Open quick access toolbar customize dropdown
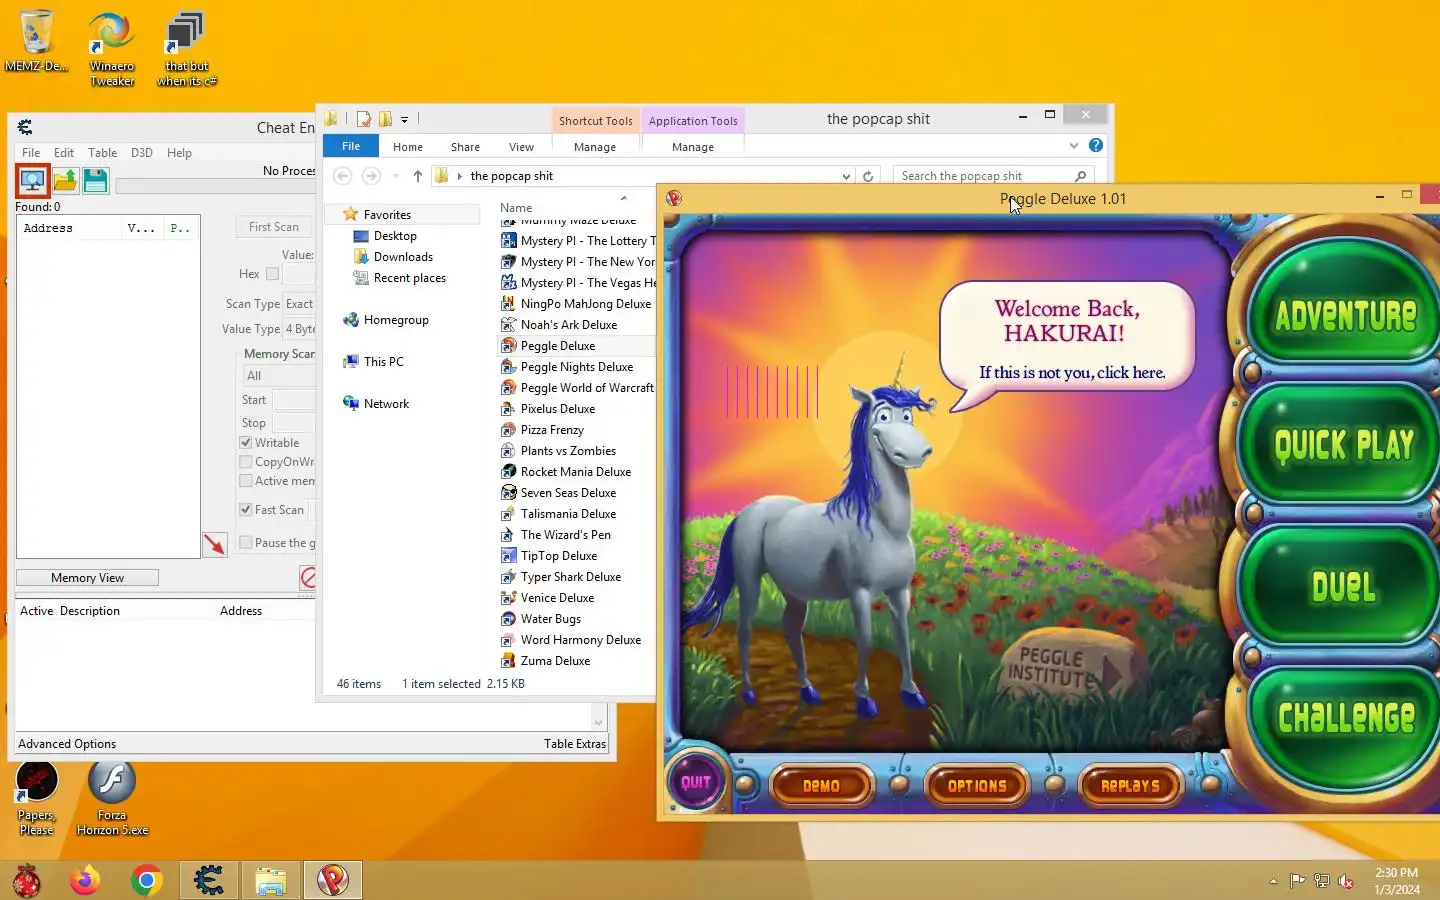 404,119
